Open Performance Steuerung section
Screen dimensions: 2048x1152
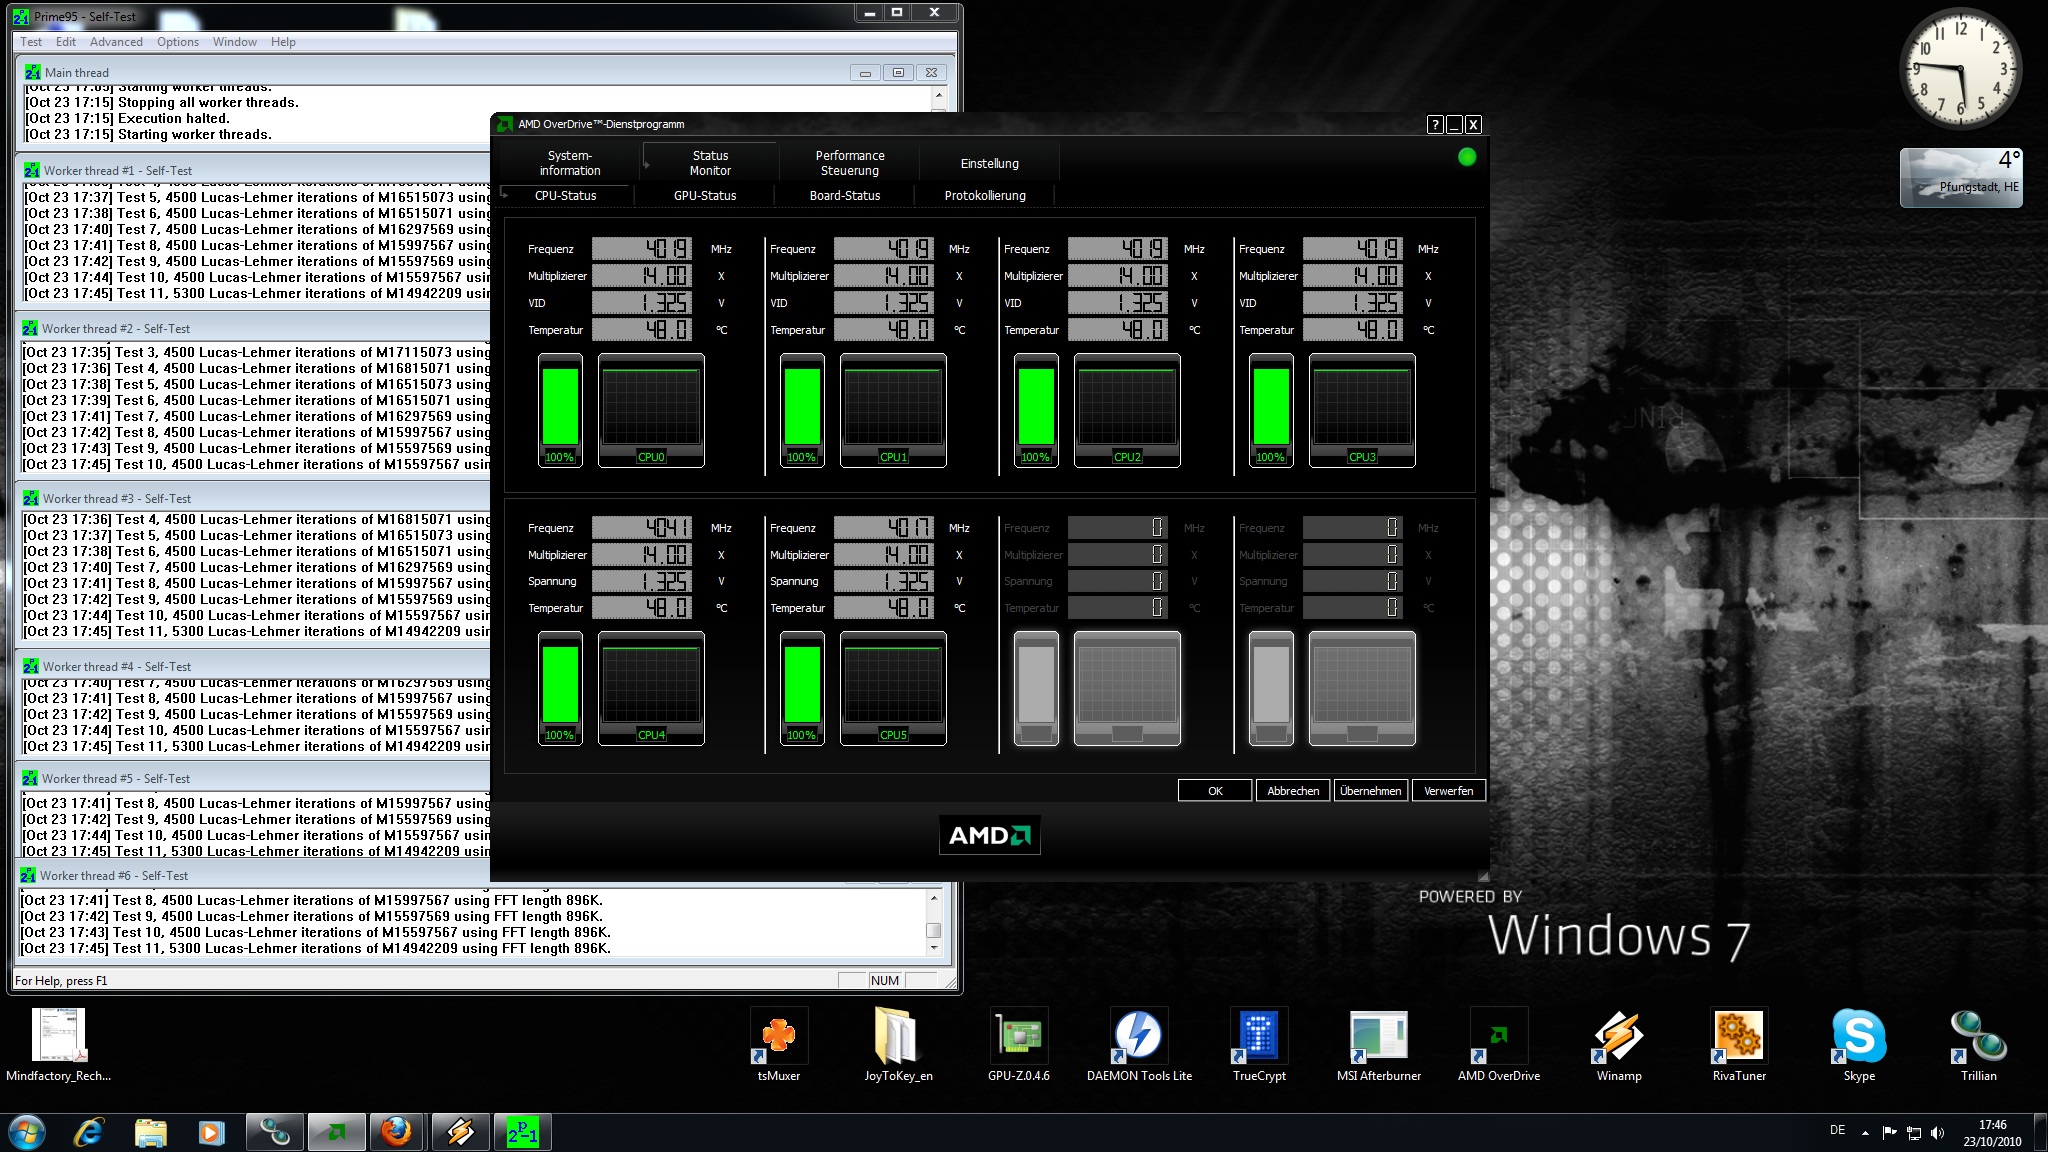(x=849, y=163)
